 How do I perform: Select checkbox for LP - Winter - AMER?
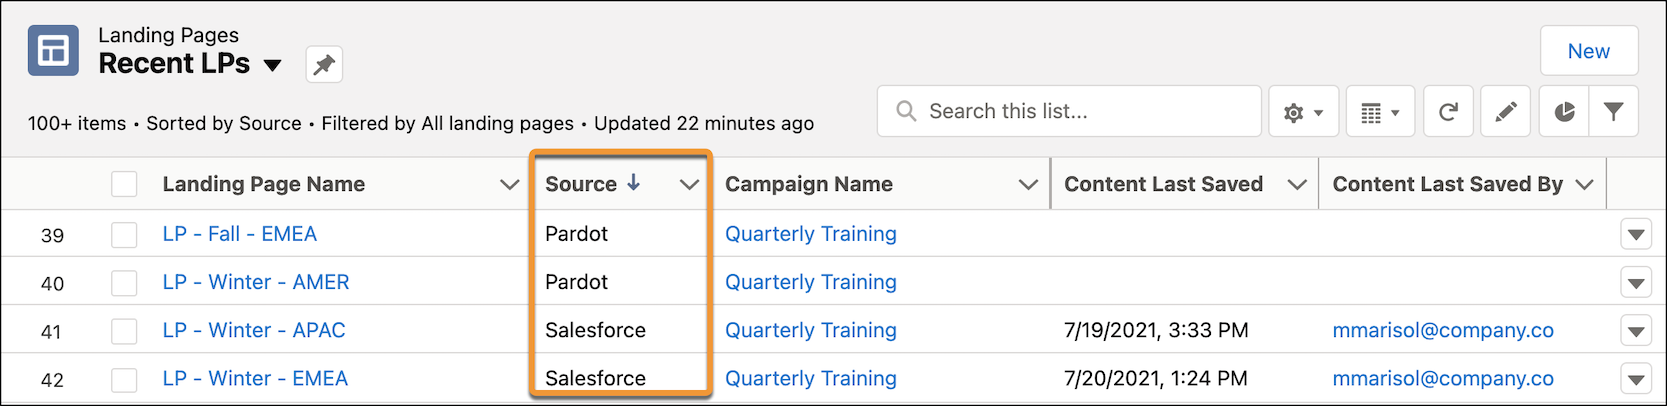pyautogui.click(x=124, y=283)
